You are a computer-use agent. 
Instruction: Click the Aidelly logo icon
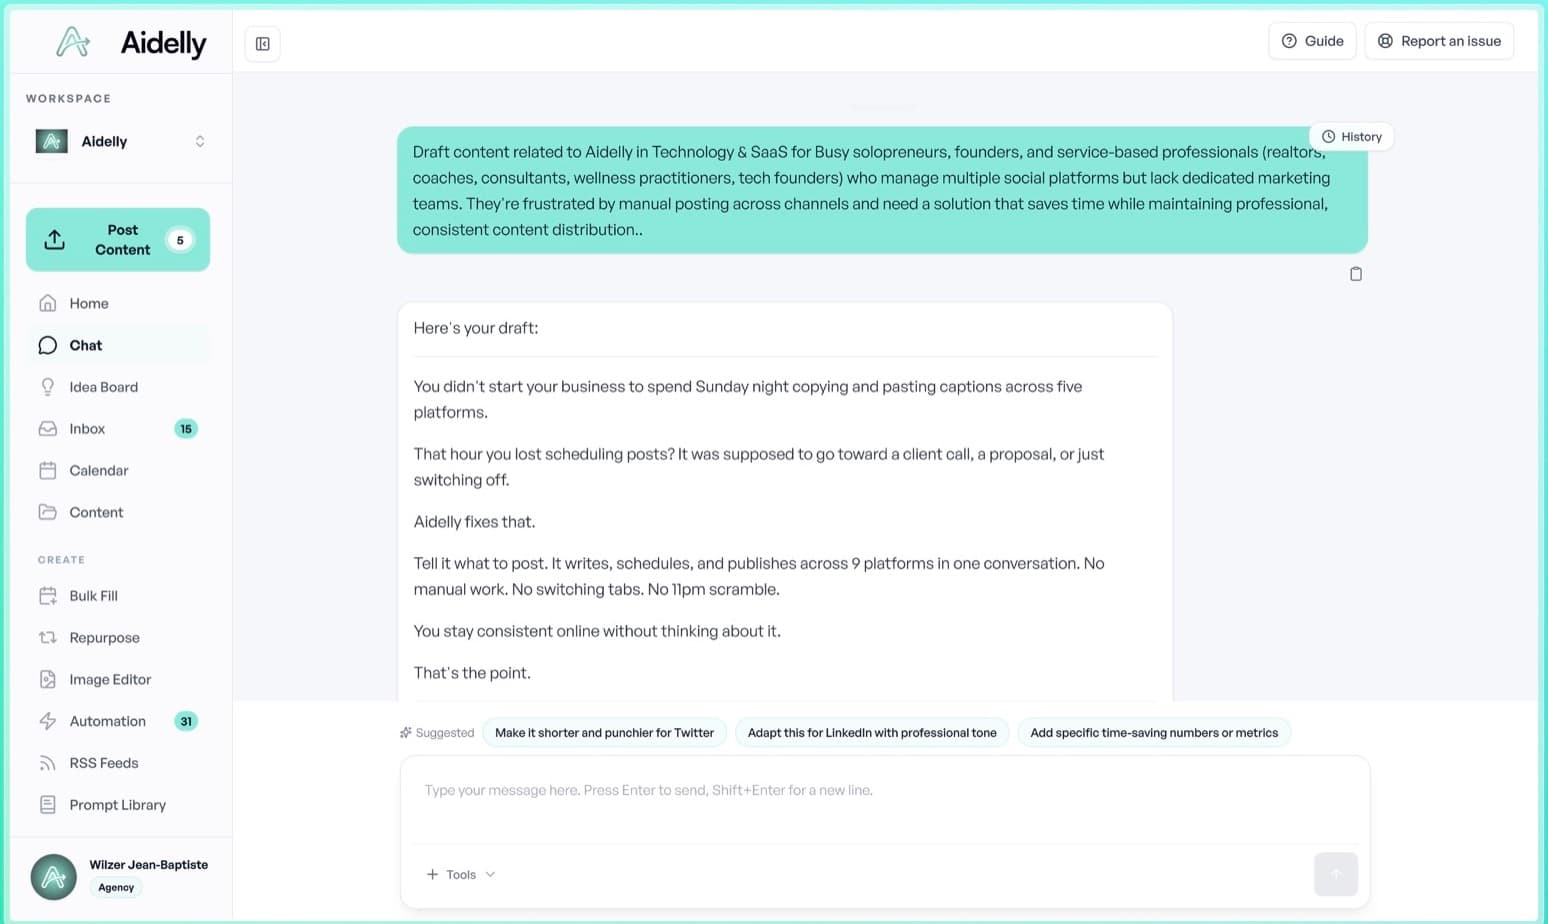point(72,42)
